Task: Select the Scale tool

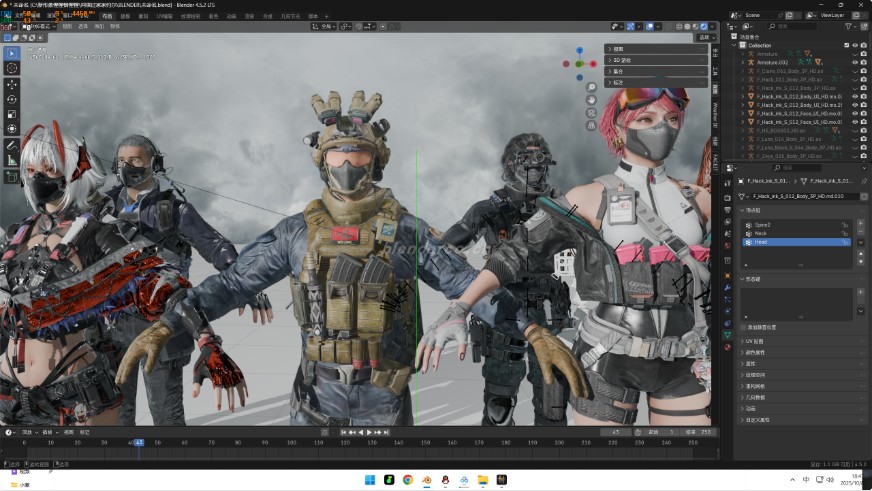Action: coord(12,114)
